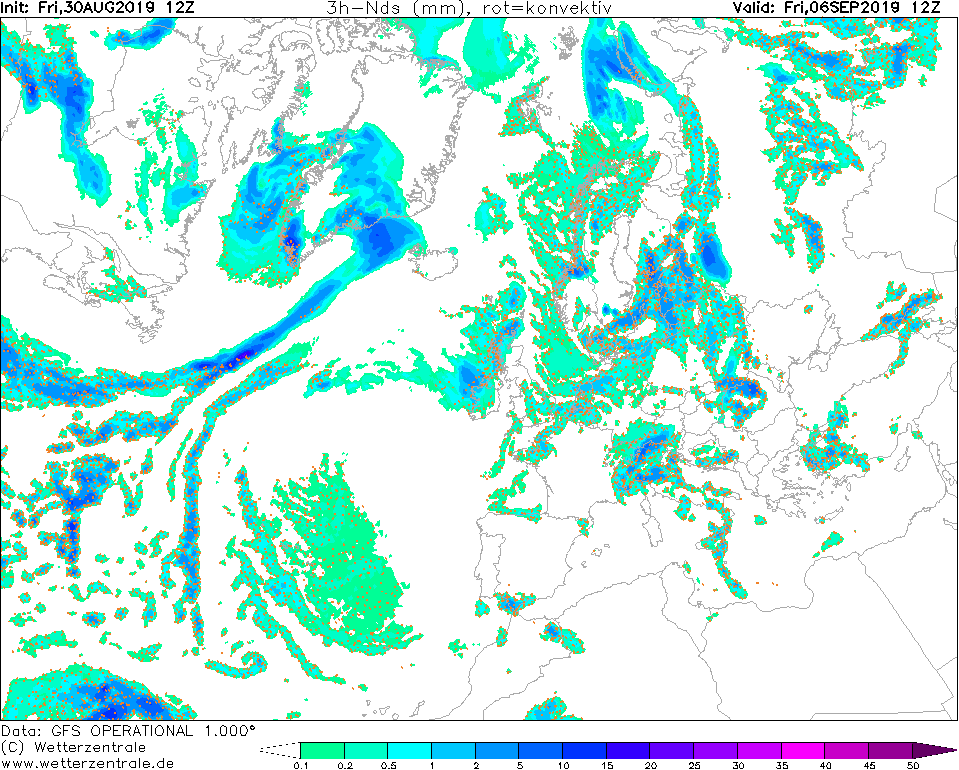The width and height of the screenshot is (959, 770).
Task: Click the (C) Wetterzentrale copyright text
Action: point(73,747)
